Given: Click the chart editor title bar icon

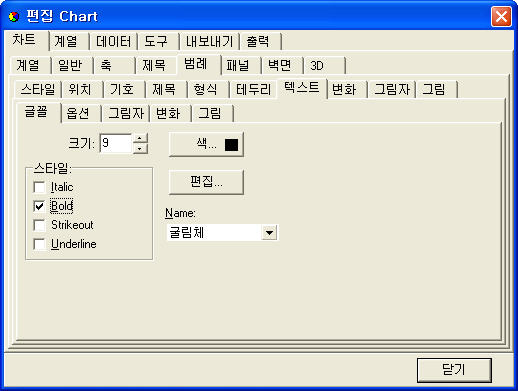Looking at the screenshot, I should point(14,16).
